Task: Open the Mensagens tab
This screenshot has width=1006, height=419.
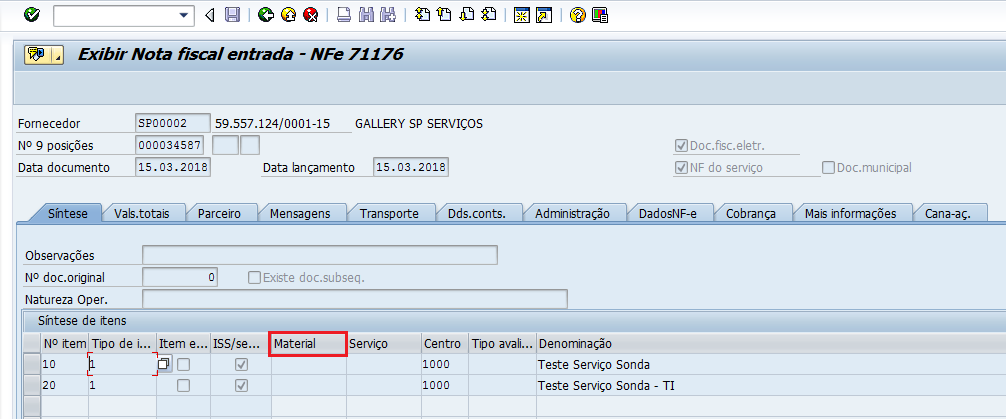Action: (x=300, y=214)
